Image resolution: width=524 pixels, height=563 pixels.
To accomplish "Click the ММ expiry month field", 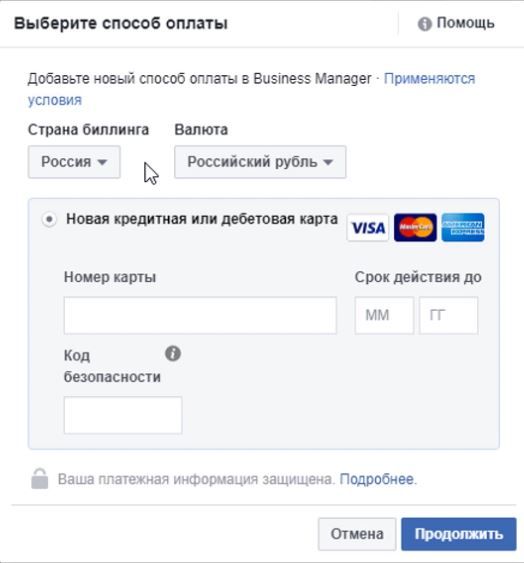I will (384, 315).
